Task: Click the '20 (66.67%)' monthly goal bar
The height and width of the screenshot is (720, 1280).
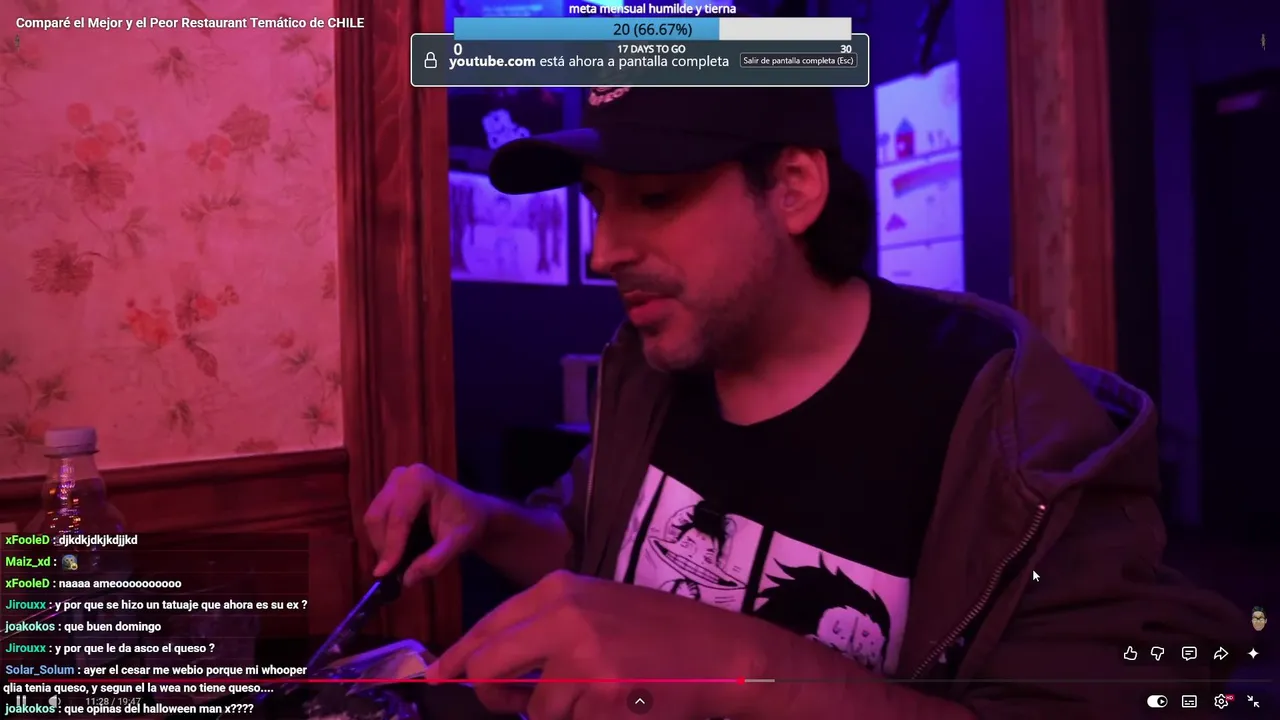Action: click(x=652, y=30)
